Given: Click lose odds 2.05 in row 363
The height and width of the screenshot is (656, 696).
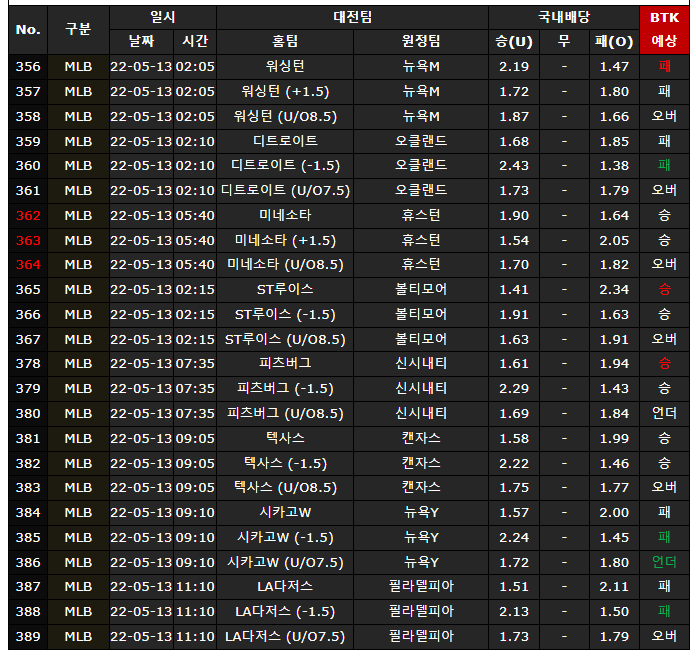Looking at the screenshot, I should (x=614, y=241).
